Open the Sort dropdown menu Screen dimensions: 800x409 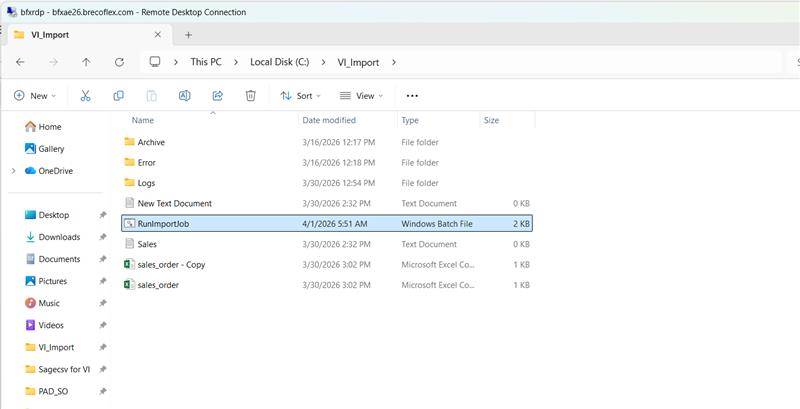[301, 96]
